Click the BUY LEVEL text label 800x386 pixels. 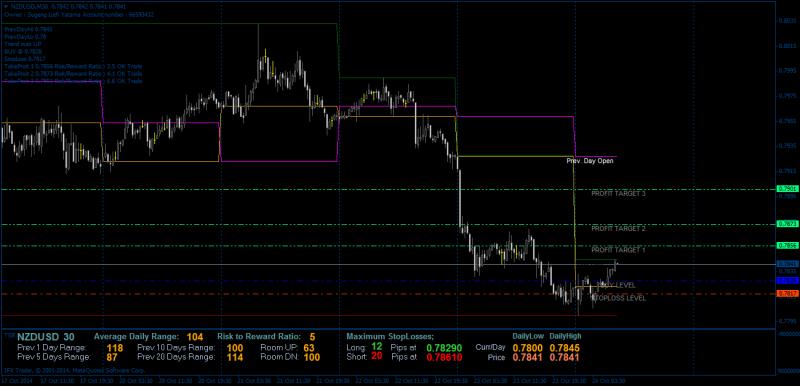[x=616, y=285]
